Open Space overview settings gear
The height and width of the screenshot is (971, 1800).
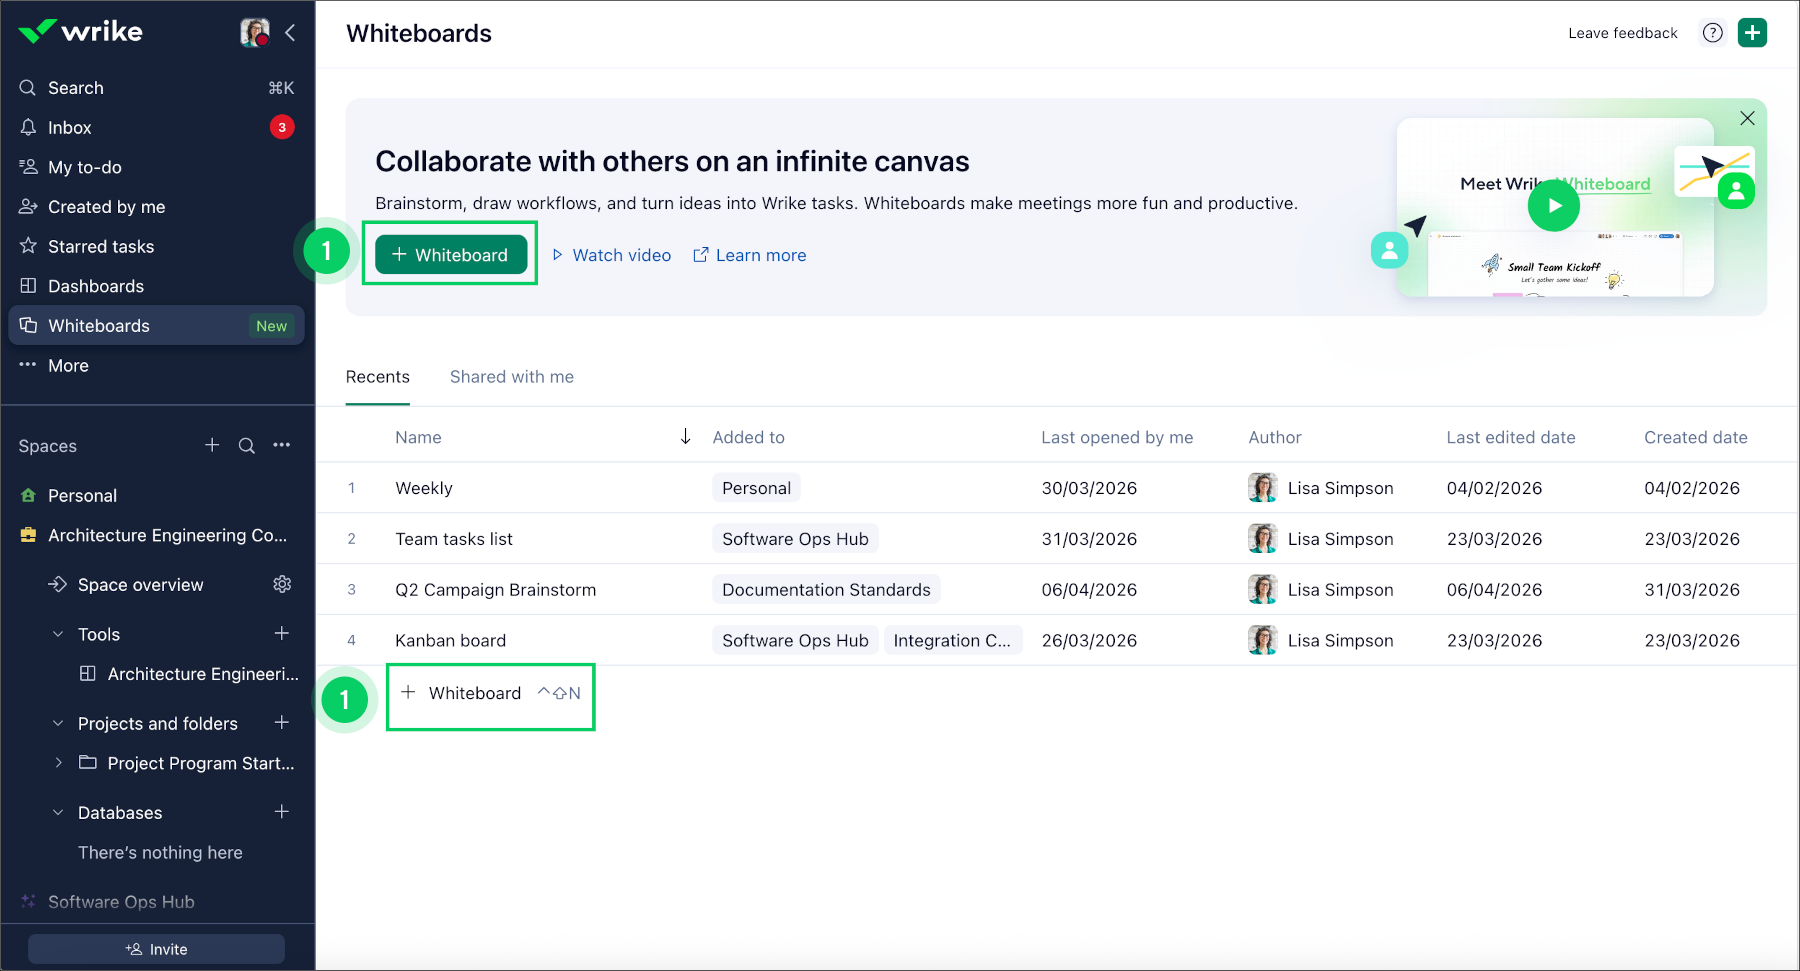pyautogui.click(x=282, y=584)
